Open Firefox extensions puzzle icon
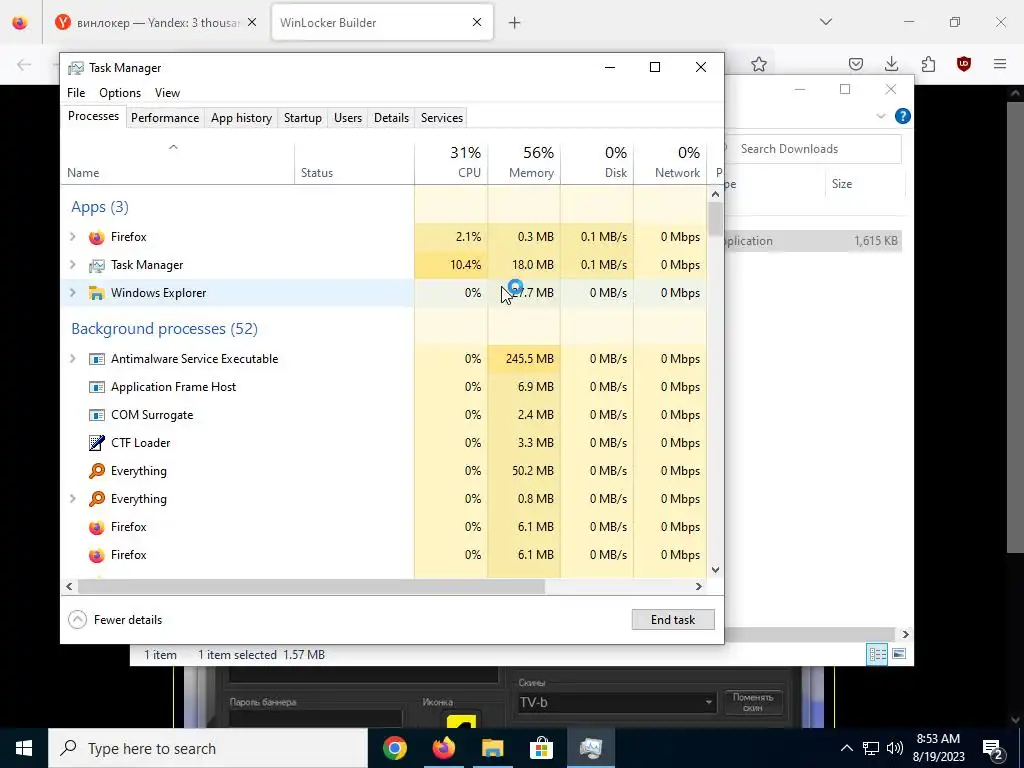 [928, 64]
